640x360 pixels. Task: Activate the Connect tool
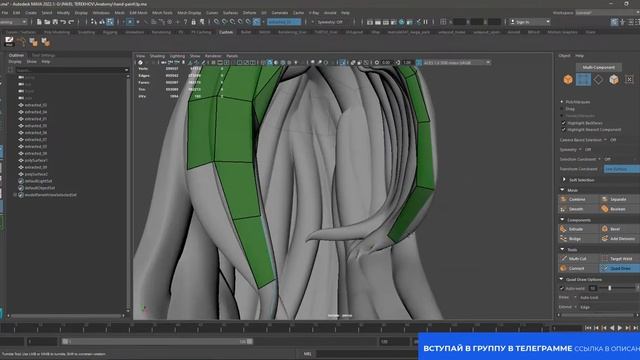[x=577, y=269]
